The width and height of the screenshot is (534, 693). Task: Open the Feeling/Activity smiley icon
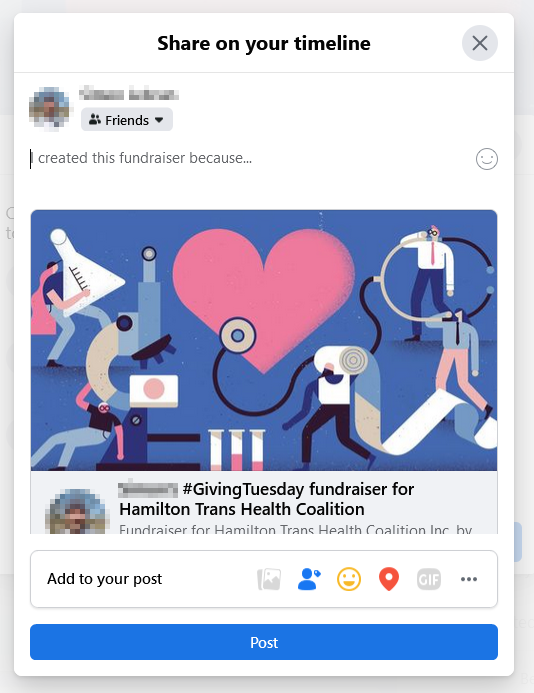coord(349,579)
